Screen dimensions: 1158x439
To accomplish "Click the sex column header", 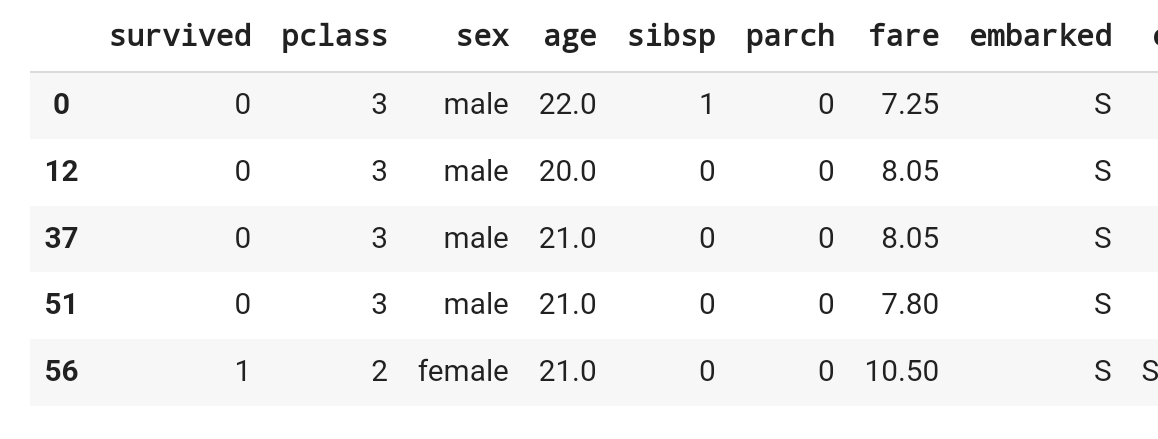I will [482, 35].
